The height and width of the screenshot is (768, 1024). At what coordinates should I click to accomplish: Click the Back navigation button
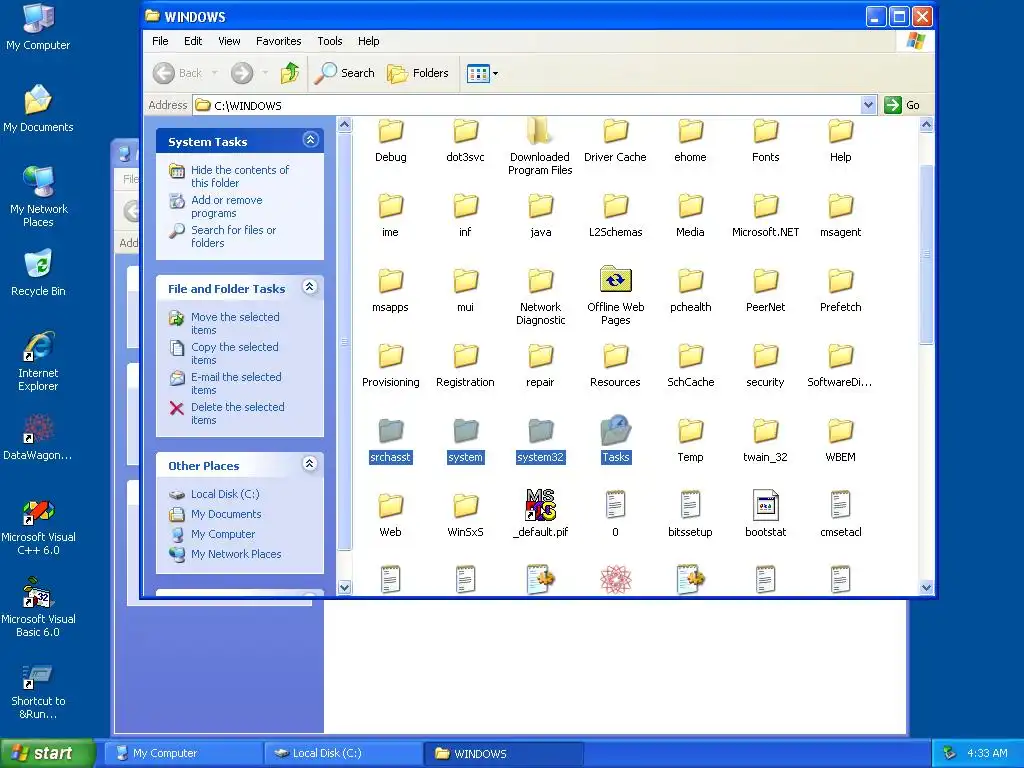(178, 73)
